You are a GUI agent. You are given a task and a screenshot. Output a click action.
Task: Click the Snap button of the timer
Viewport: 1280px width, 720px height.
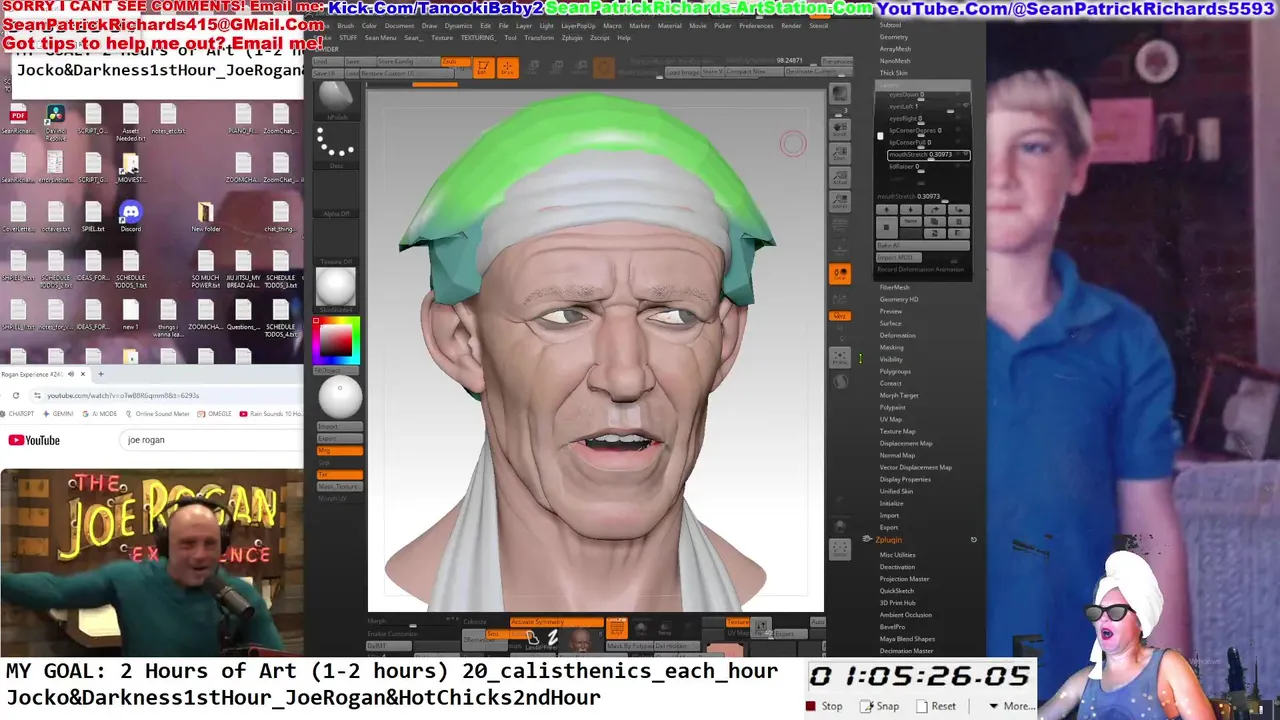[880, 706]
